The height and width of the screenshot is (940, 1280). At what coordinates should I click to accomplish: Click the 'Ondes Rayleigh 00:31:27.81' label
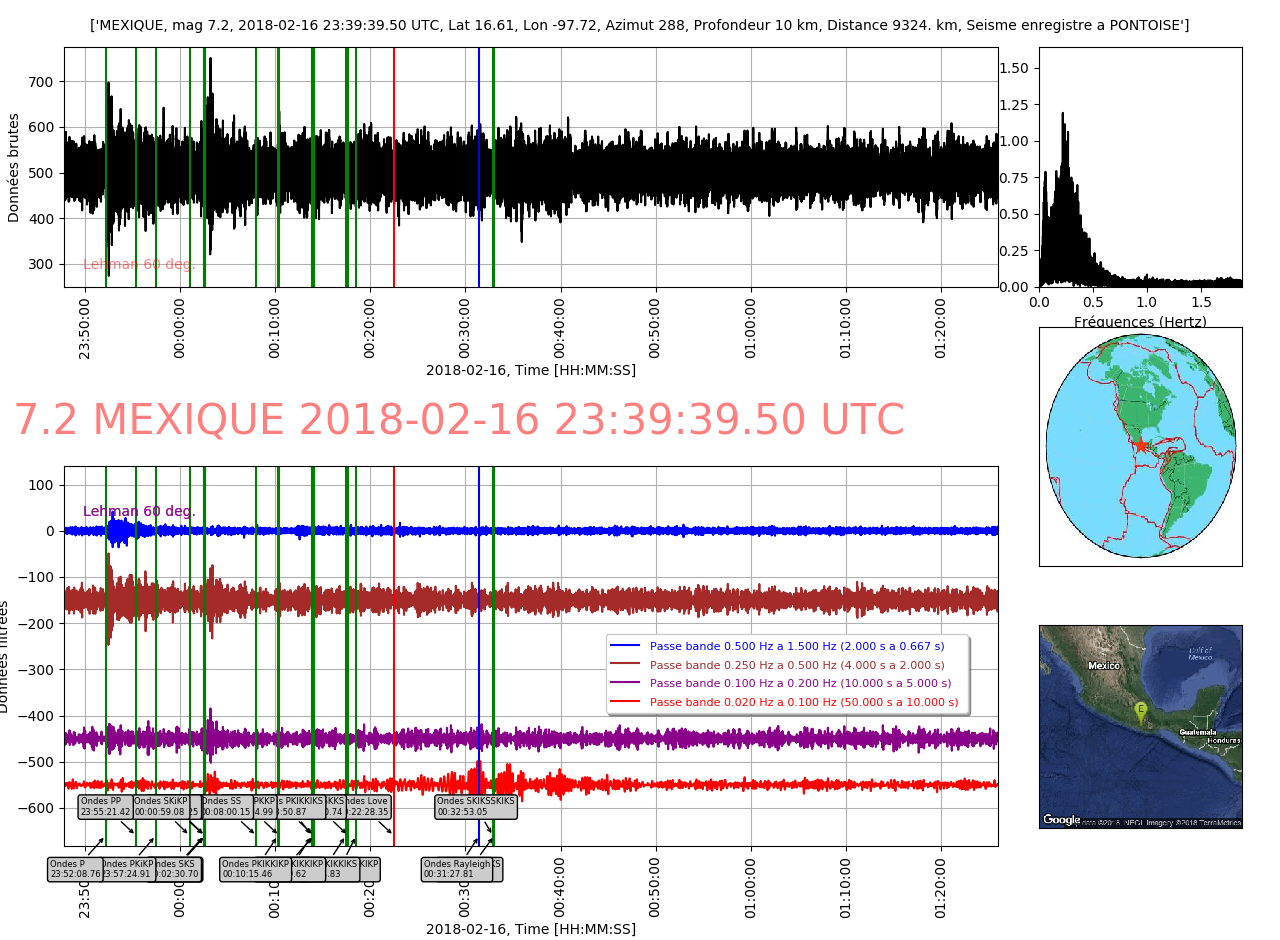coord(457,869)
